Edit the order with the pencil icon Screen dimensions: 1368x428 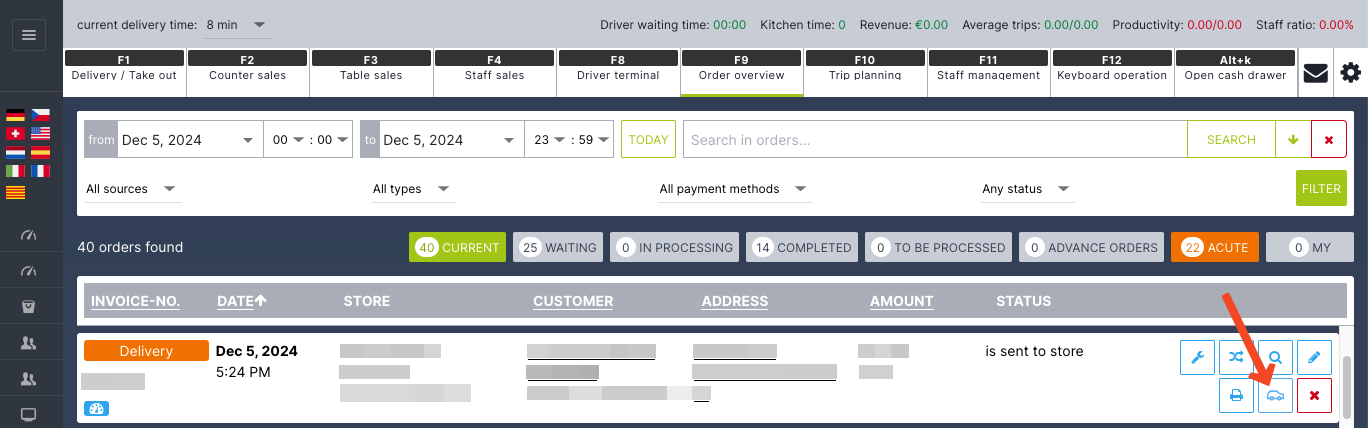pyautogui.click(x=1314, y=357)
